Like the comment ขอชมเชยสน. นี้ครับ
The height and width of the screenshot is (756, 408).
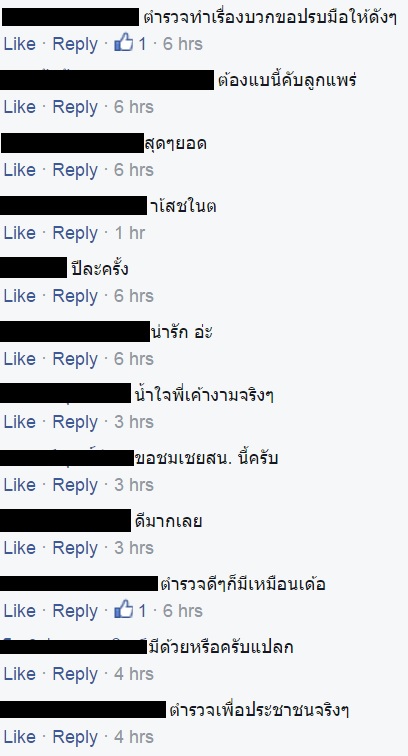click(20, 485)
